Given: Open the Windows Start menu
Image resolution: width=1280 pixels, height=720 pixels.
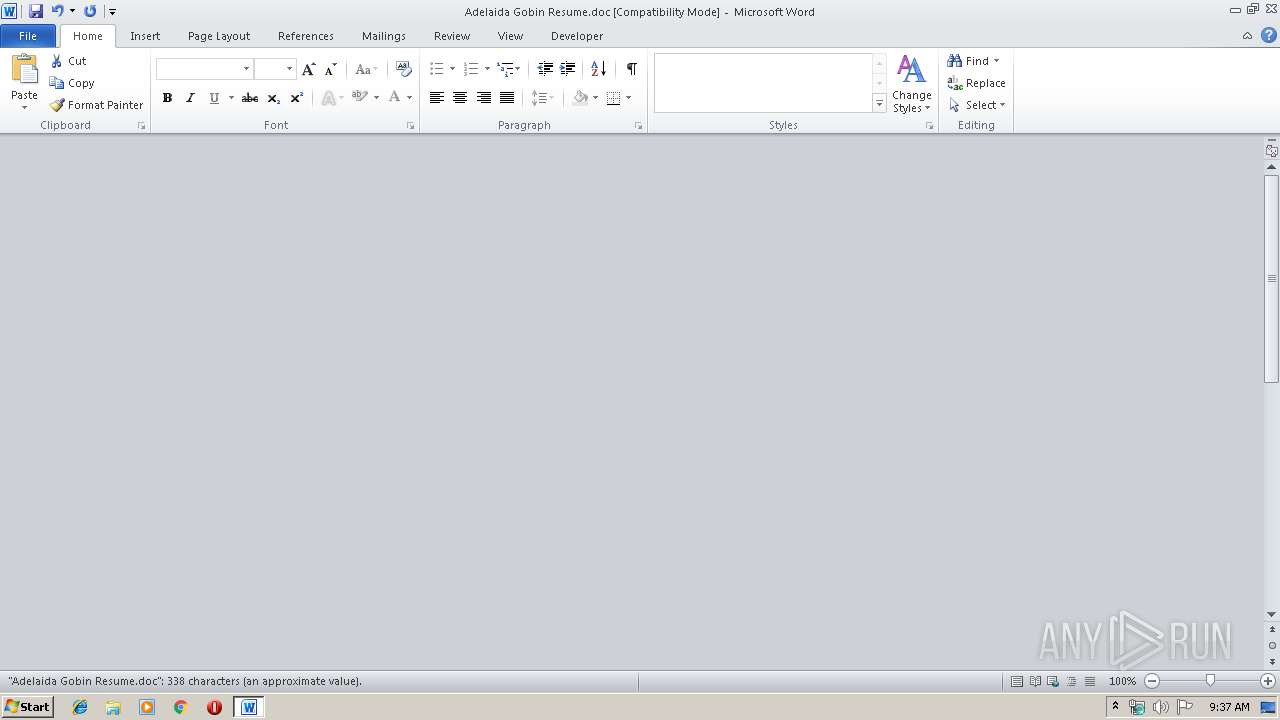Looking at the screenshot, I should pyautogui.click(x=28, y=707).
